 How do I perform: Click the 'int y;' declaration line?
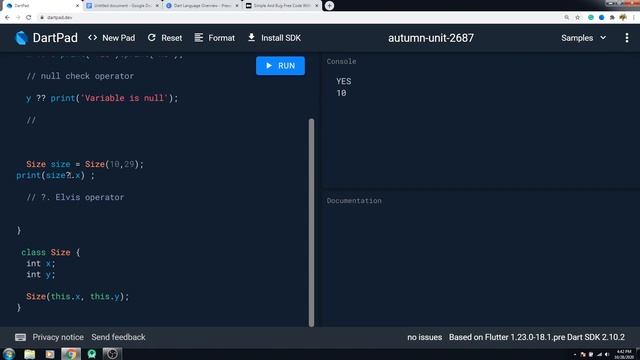(x=40, y=274)
